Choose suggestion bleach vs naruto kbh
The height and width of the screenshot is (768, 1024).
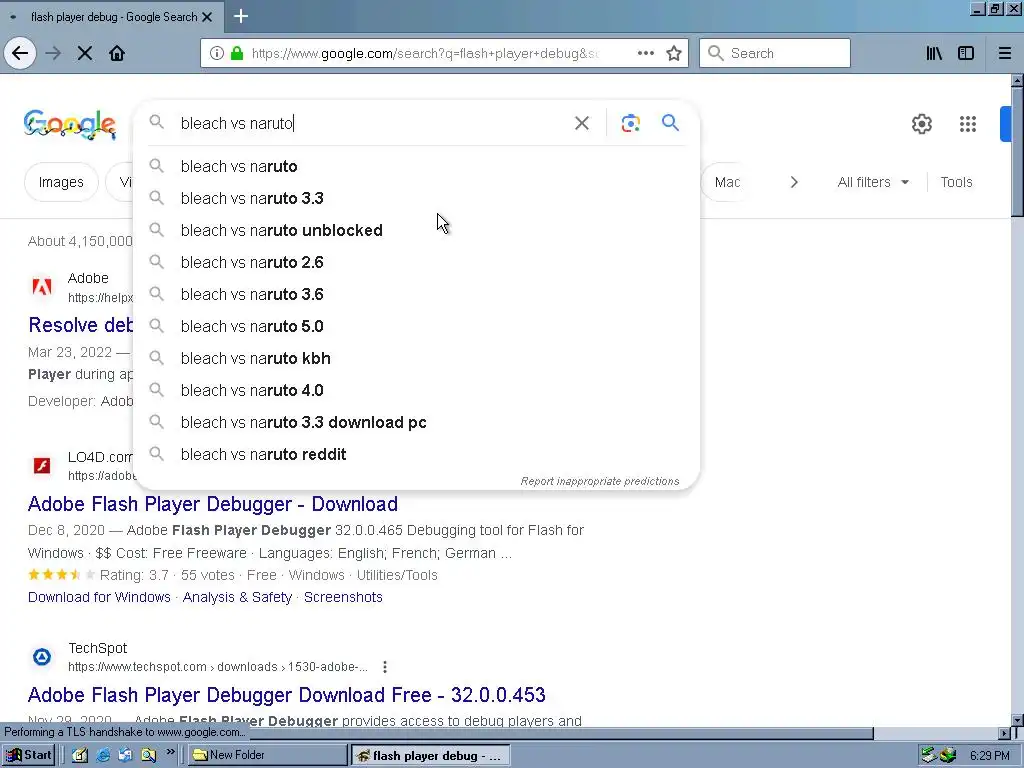(x=416, y=359)
